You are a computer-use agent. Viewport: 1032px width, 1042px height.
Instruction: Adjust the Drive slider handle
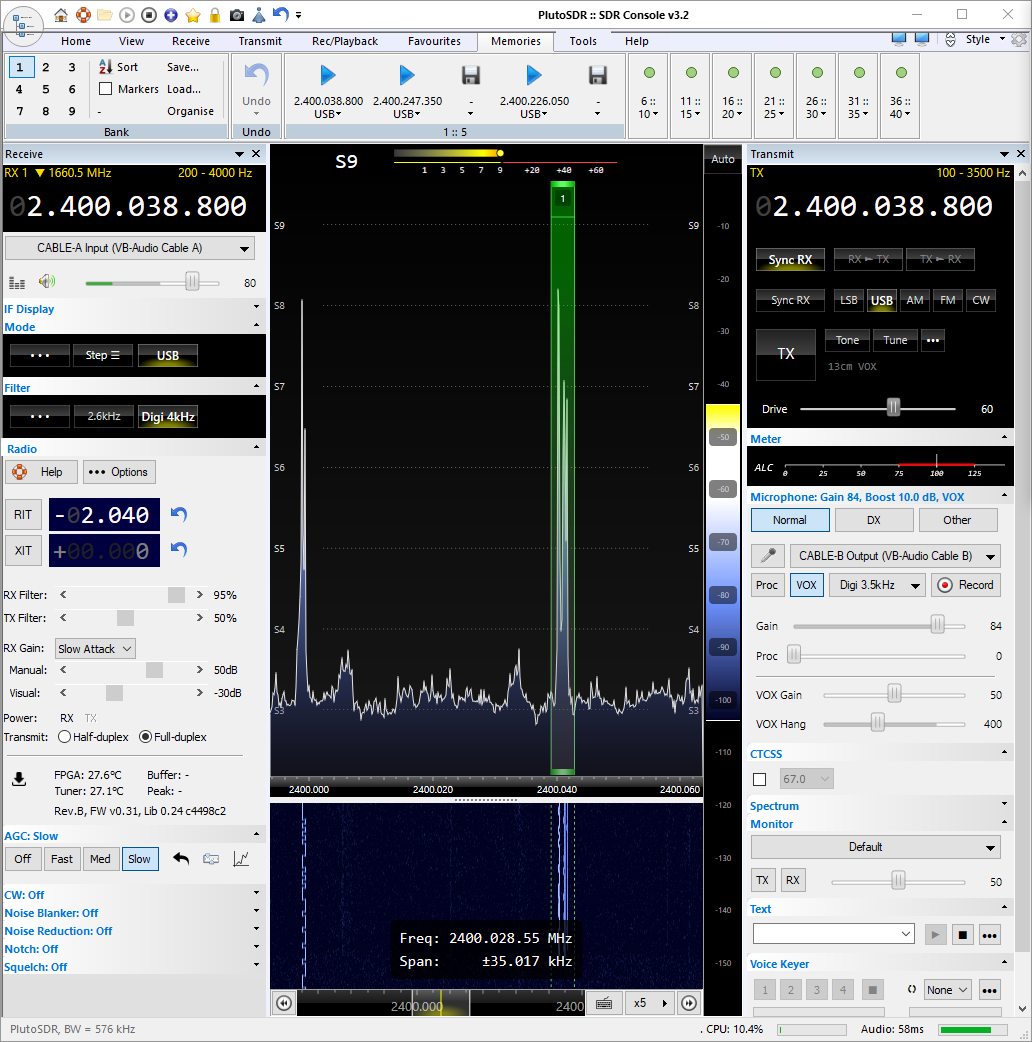pyautogui.click(x=893, y=408)
